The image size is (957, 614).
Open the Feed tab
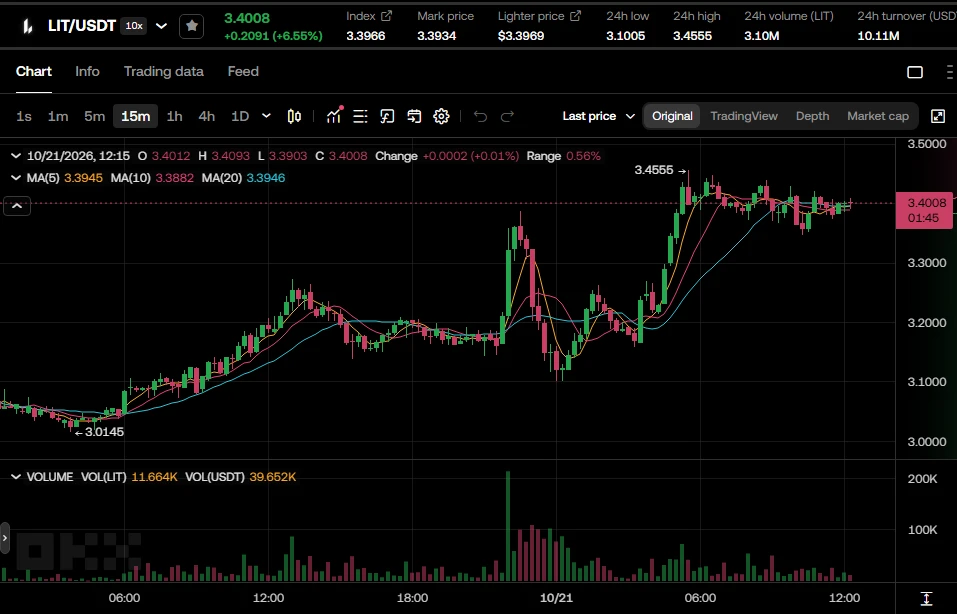click(243, 71)
